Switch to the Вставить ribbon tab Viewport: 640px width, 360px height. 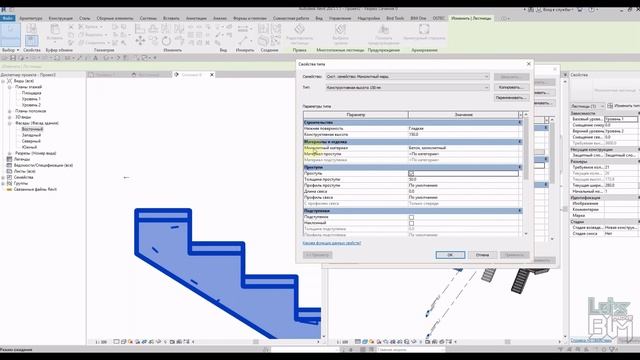pos(171,18)
